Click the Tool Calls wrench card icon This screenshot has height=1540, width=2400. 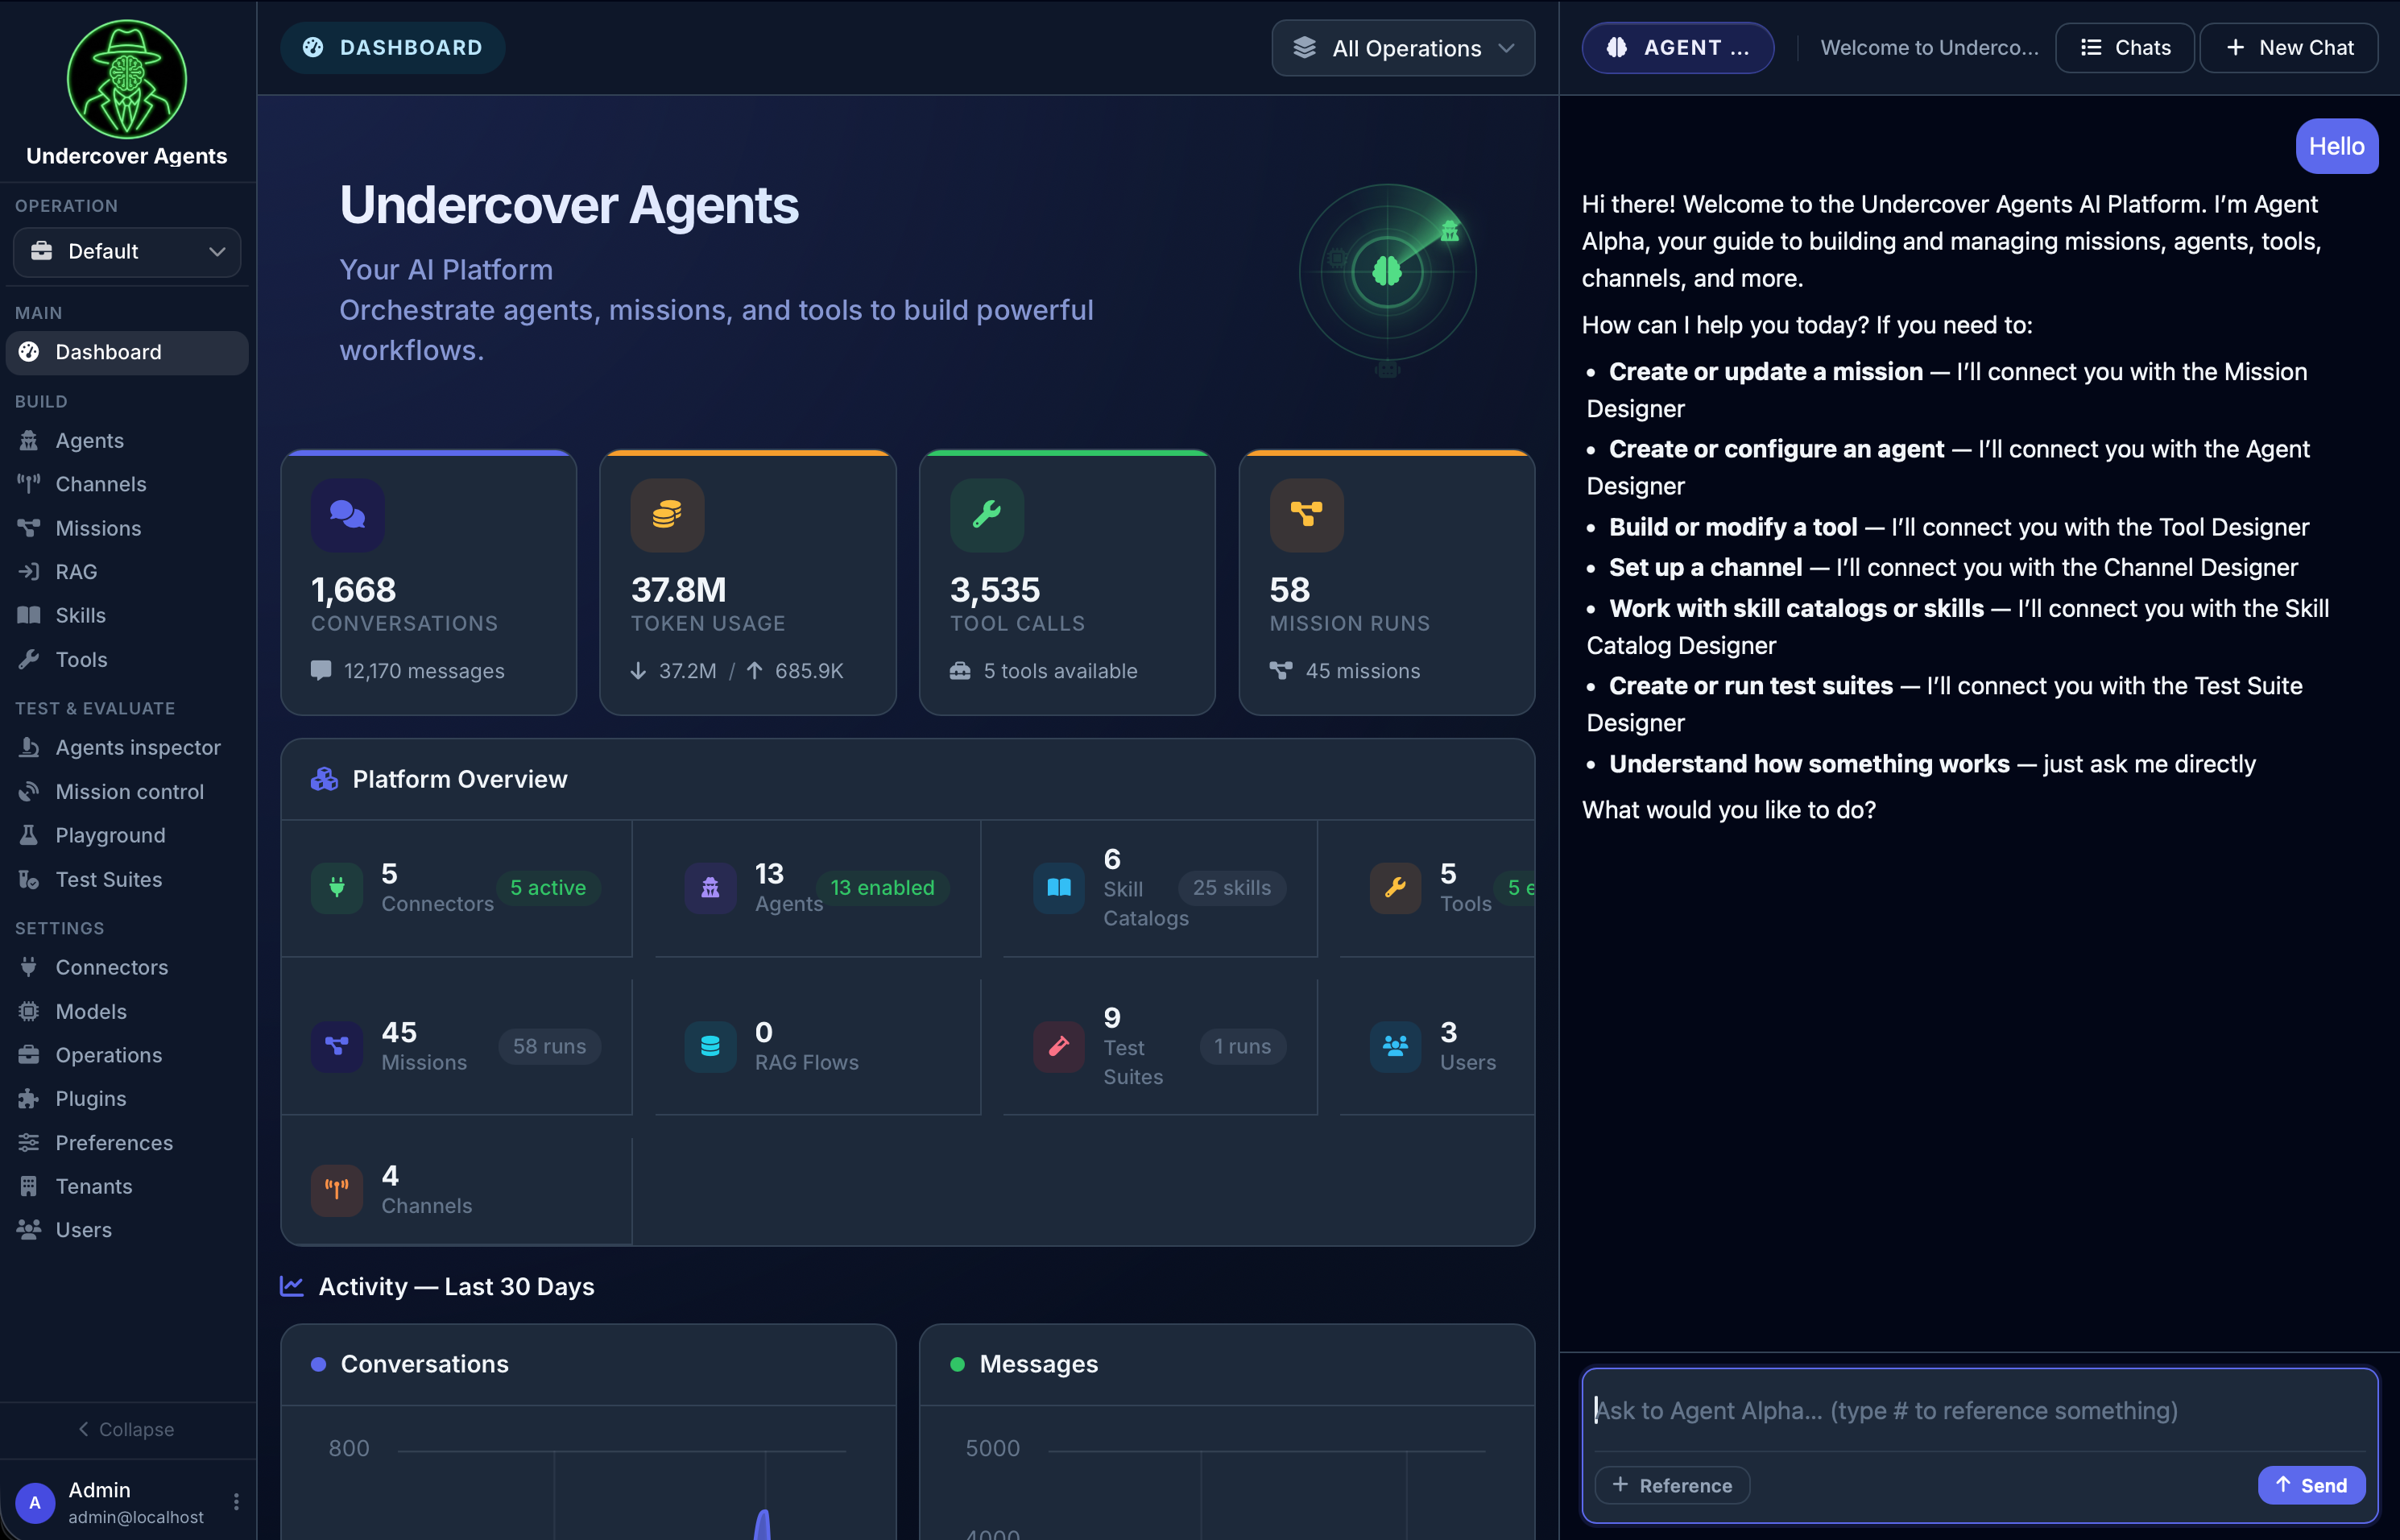point(987,515)
